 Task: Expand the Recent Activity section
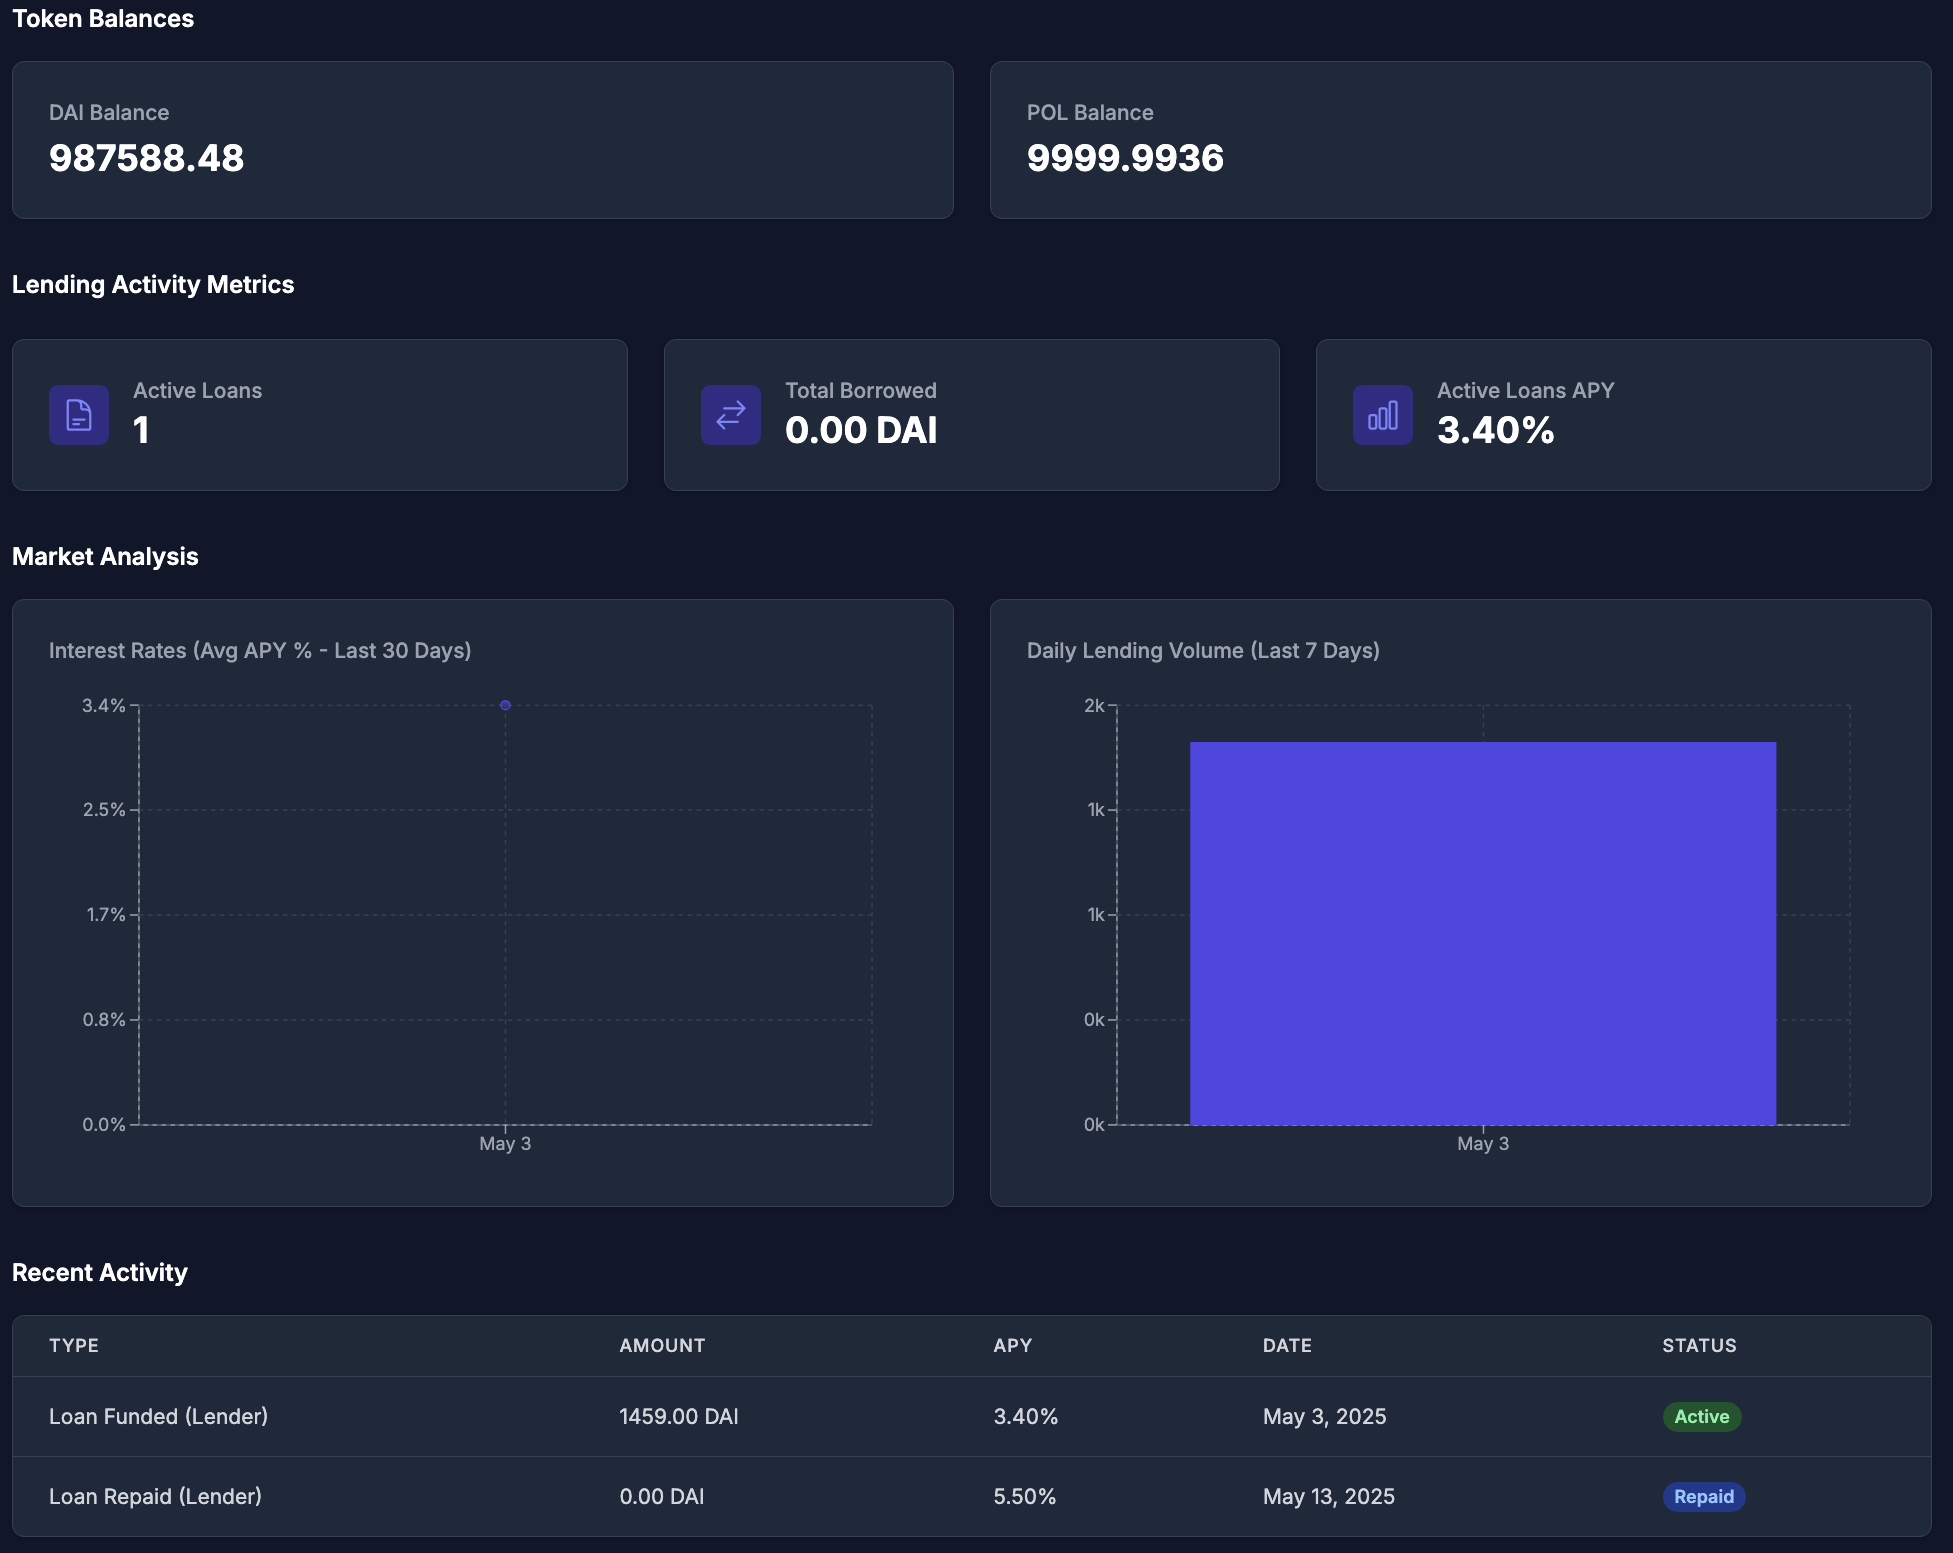(99, 1272)
